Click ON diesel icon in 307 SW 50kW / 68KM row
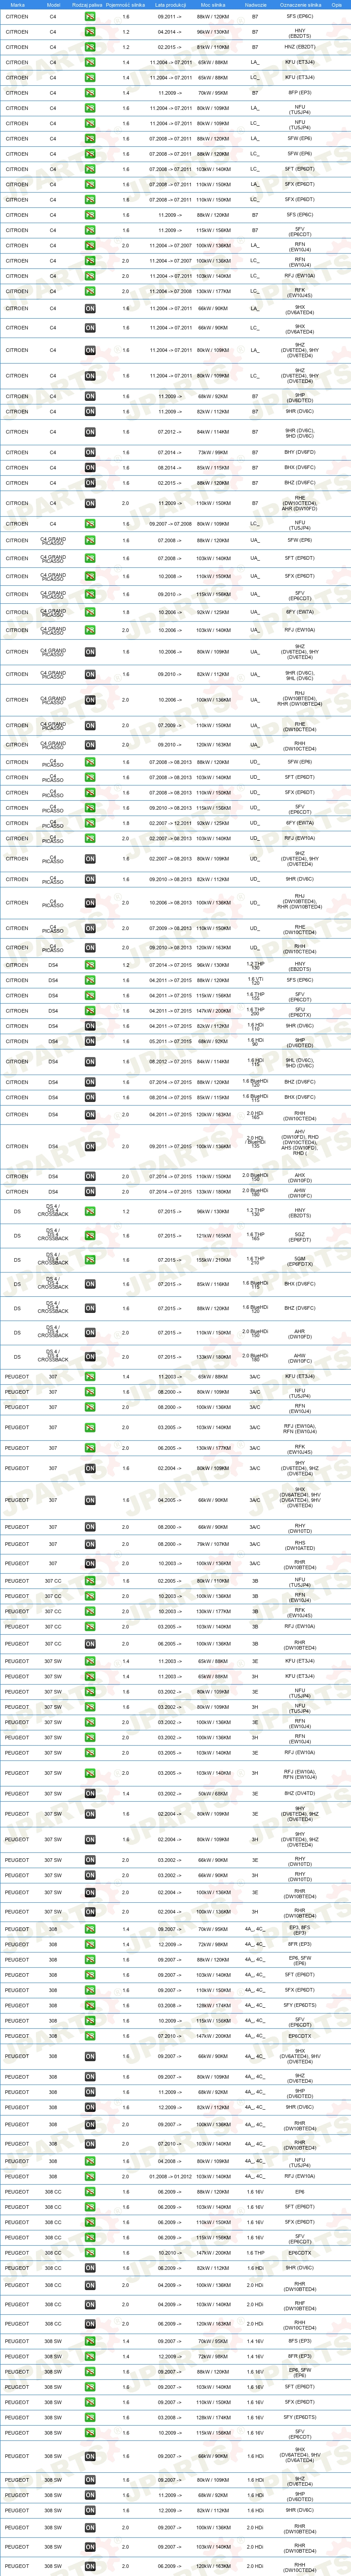The height and width of the screenshot is (2576, 351). tap(90, 1794)
